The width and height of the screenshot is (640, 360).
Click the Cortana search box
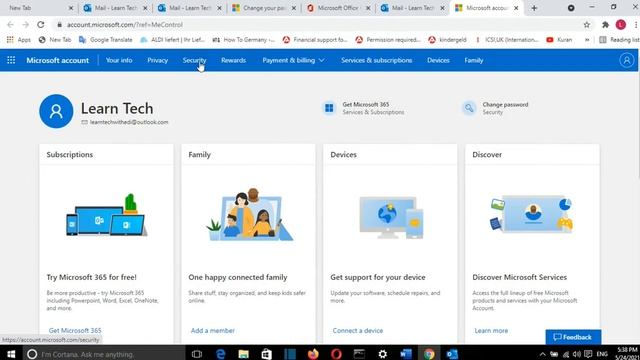coord(104,354)
